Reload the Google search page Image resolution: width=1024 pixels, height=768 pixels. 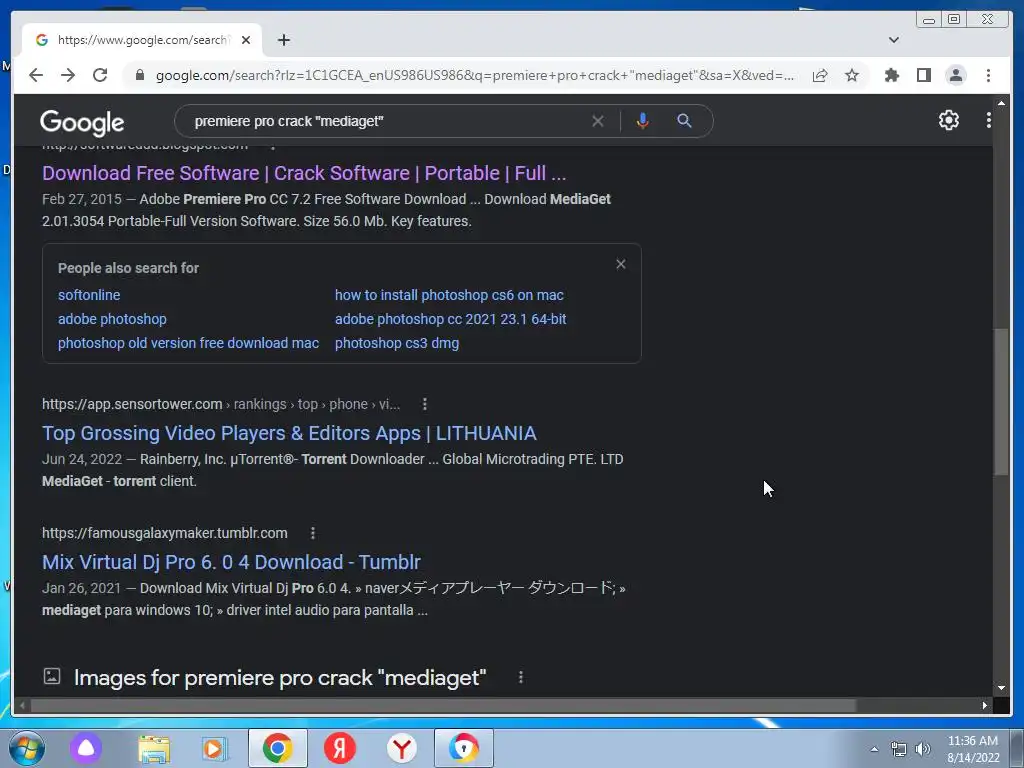tap(100, 75)
